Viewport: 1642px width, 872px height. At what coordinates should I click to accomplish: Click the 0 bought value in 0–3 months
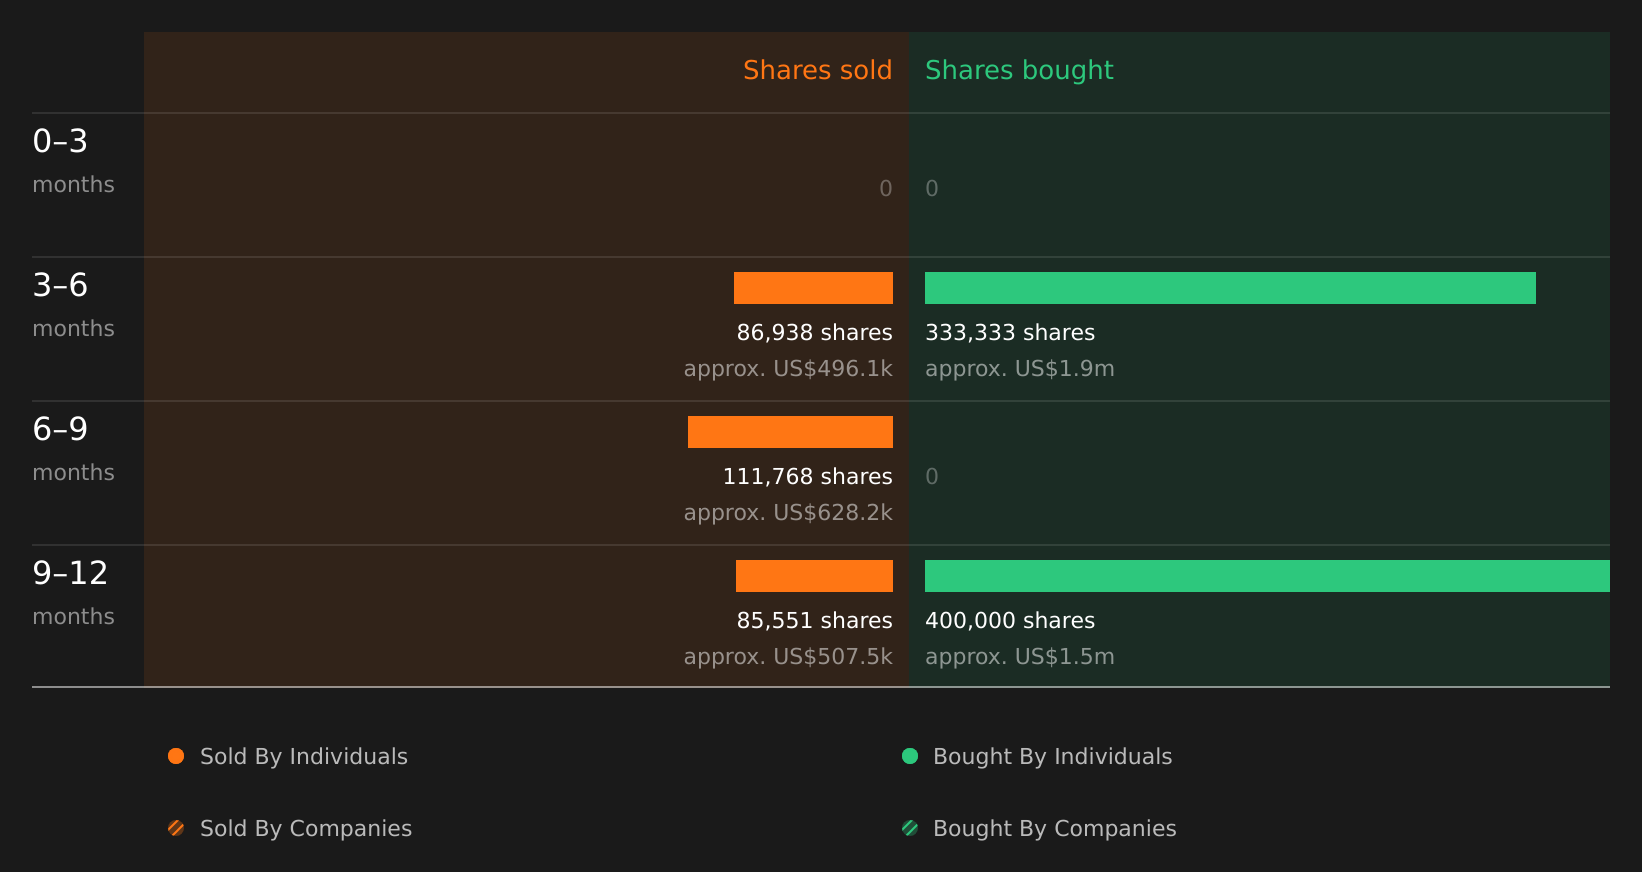[932, 188]
